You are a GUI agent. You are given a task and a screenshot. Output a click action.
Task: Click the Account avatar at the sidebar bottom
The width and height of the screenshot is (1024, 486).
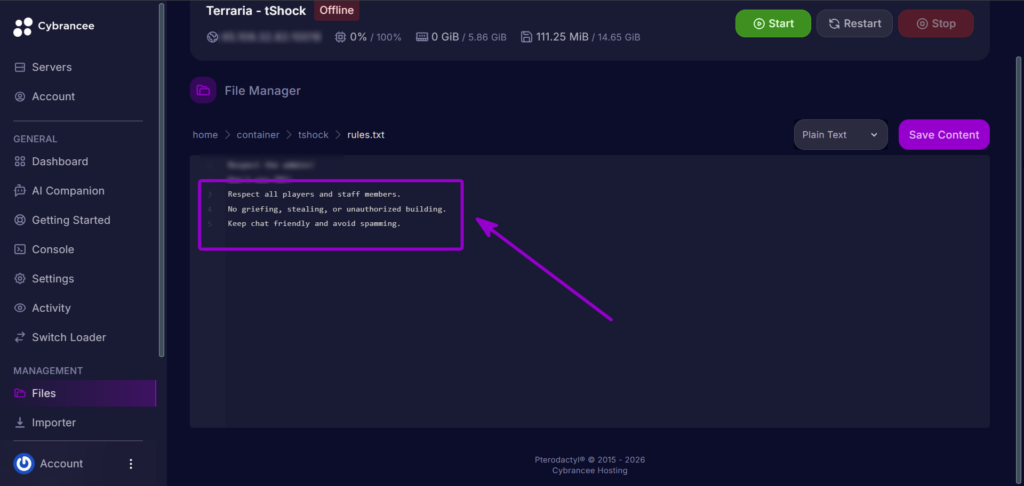click(24, 464)
